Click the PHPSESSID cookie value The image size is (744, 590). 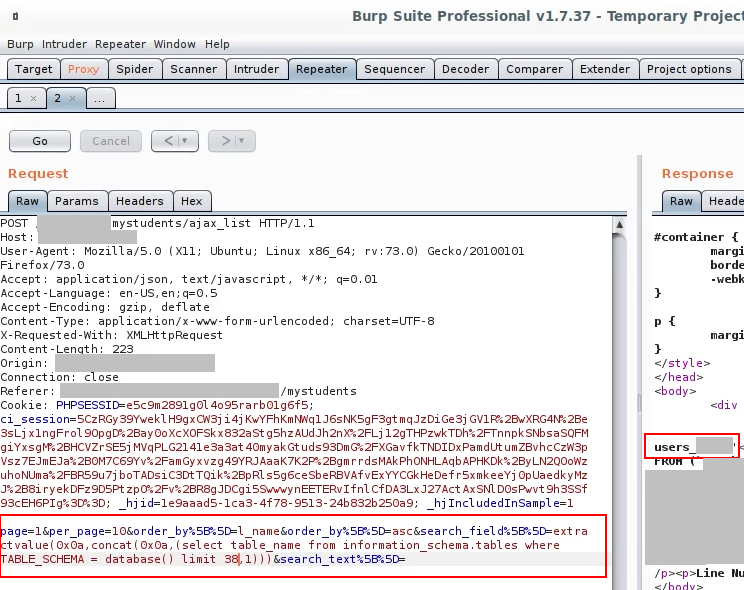pos(217,405)
